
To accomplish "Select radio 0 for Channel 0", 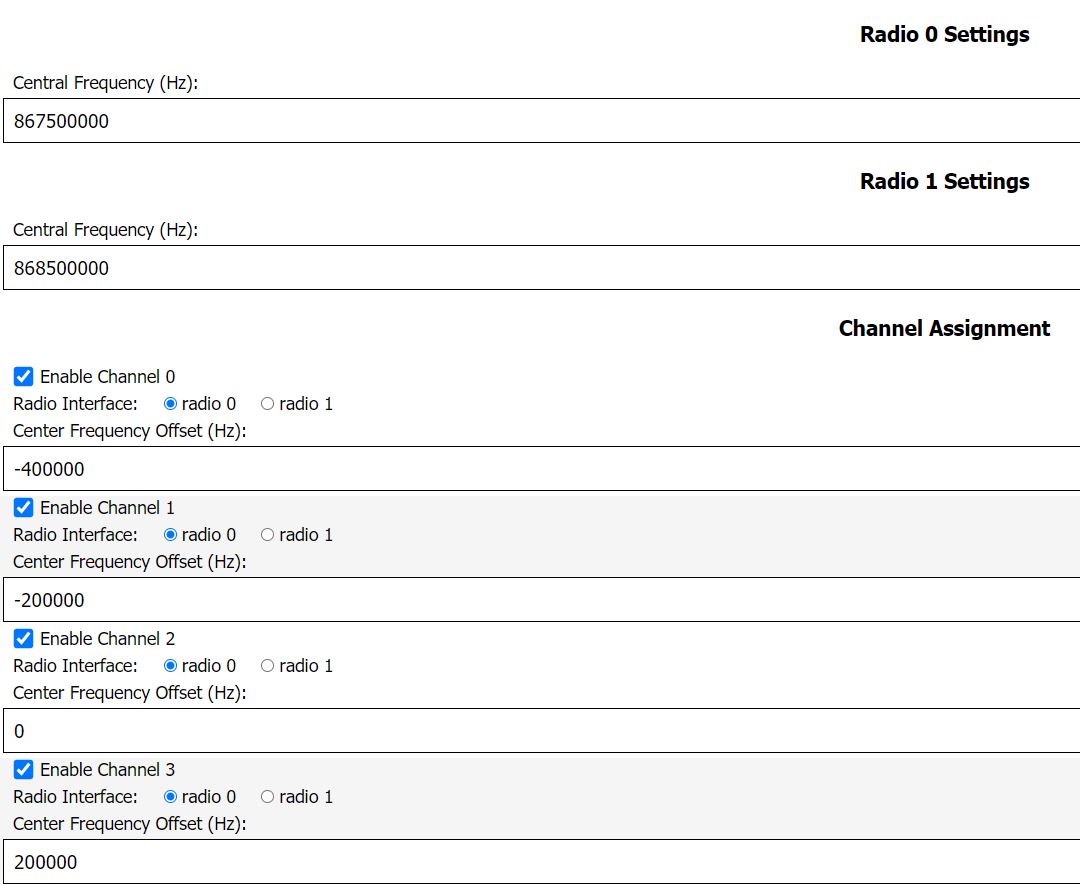I will coord(170,404).
